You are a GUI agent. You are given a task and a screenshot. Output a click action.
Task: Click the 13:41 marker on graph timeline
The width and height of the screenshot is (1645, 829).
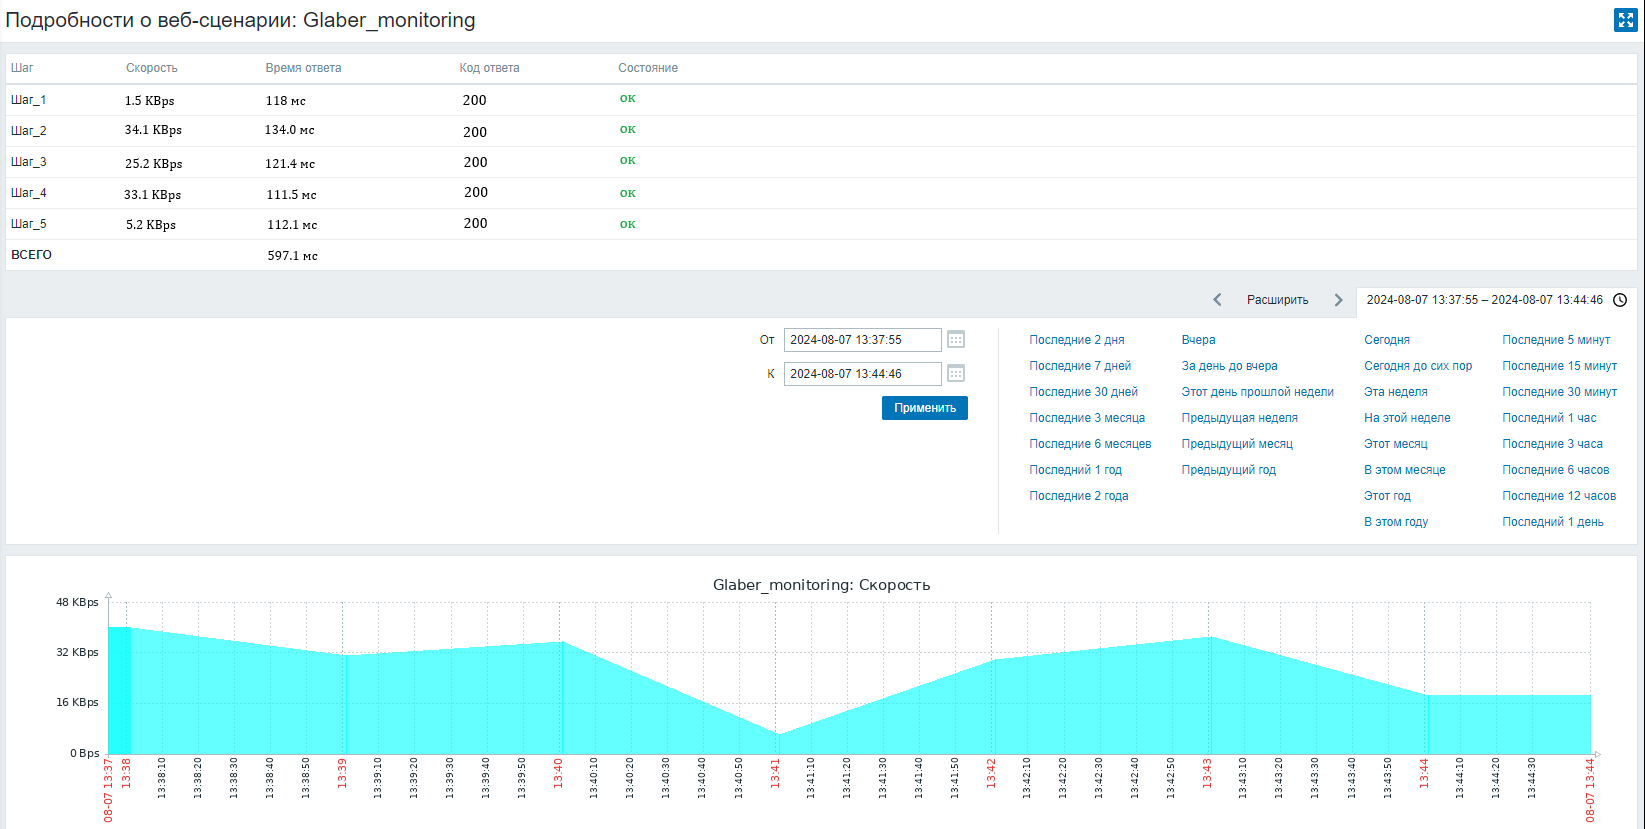coord(775,773)
